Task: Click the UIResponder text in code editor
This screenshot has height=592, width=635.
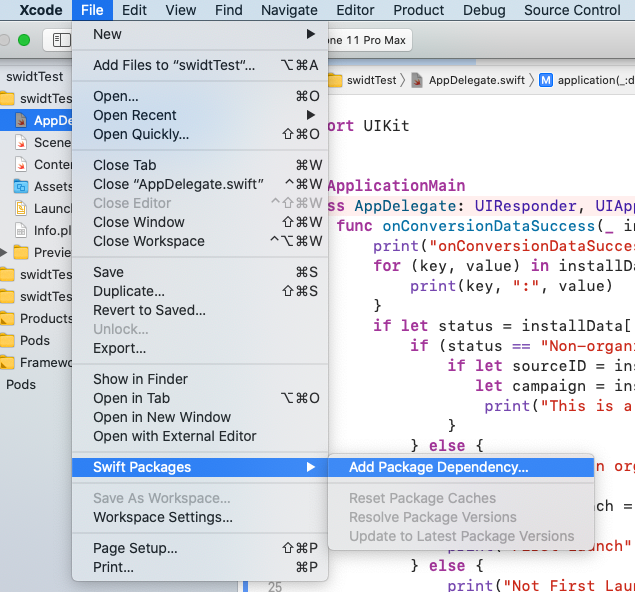Action: tap(525, 206)
